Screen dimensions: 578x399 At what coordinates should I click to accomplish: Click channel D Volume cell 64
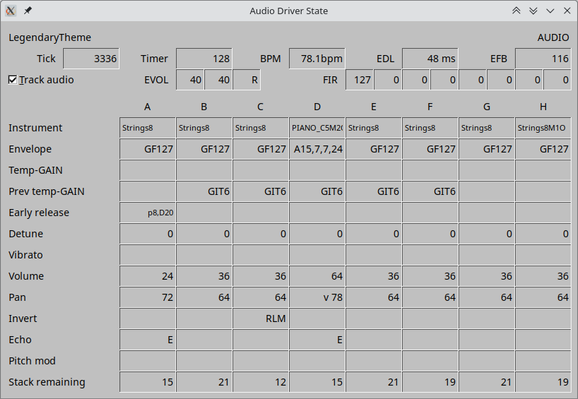pos(317,276)
